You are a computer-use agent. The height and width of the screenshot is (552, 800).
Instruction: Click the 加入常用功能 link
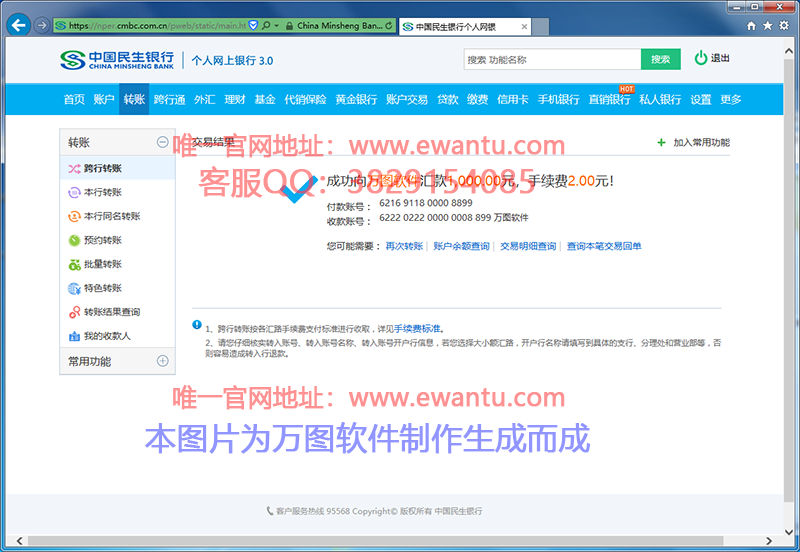pyautogui.click(x=702, y=143)
